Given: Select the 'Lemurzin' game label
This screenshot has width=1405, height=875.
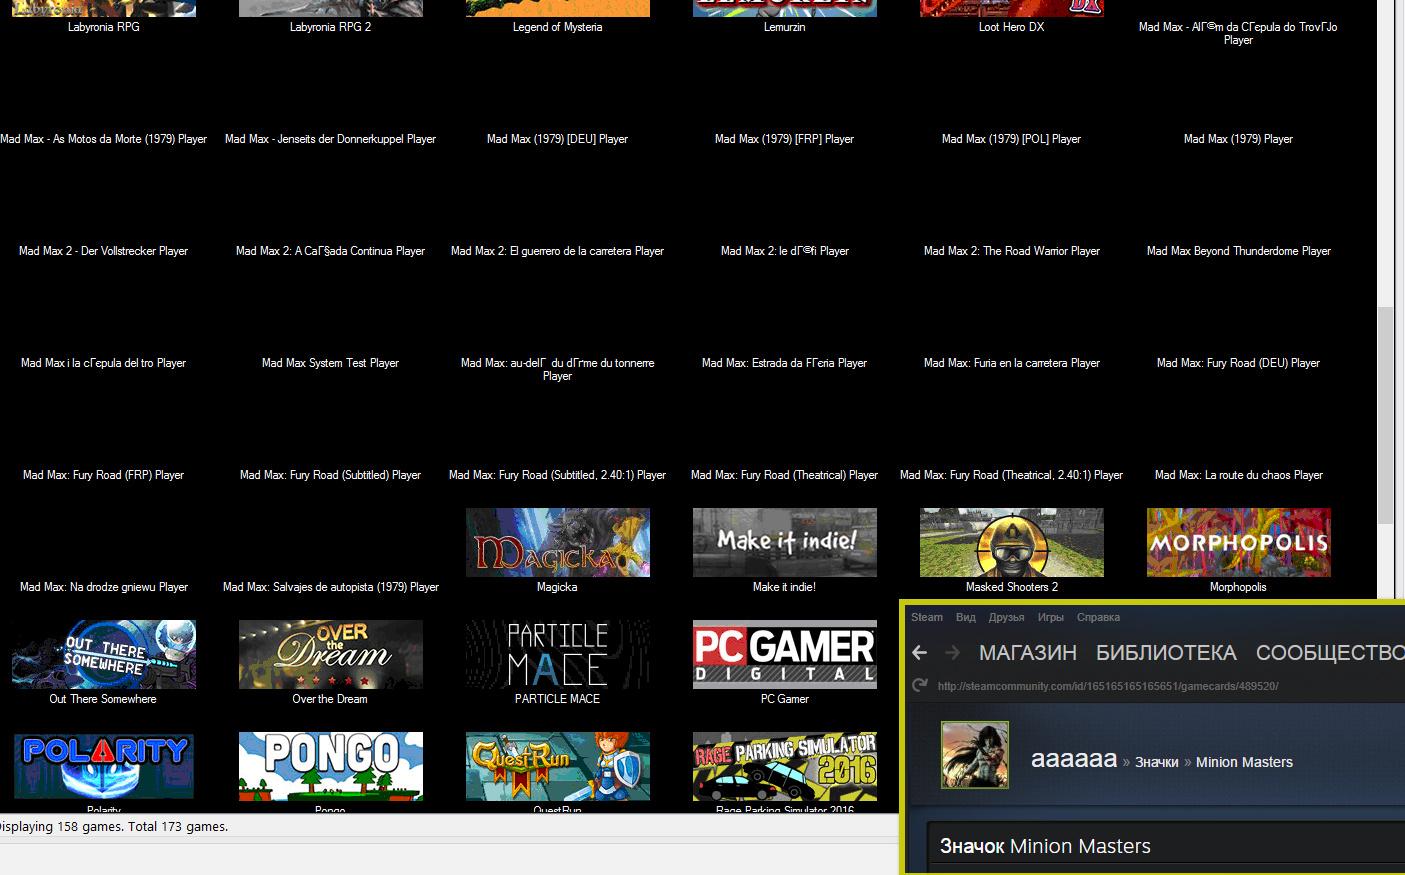Looking at the screenshot, I should (784, 27).
